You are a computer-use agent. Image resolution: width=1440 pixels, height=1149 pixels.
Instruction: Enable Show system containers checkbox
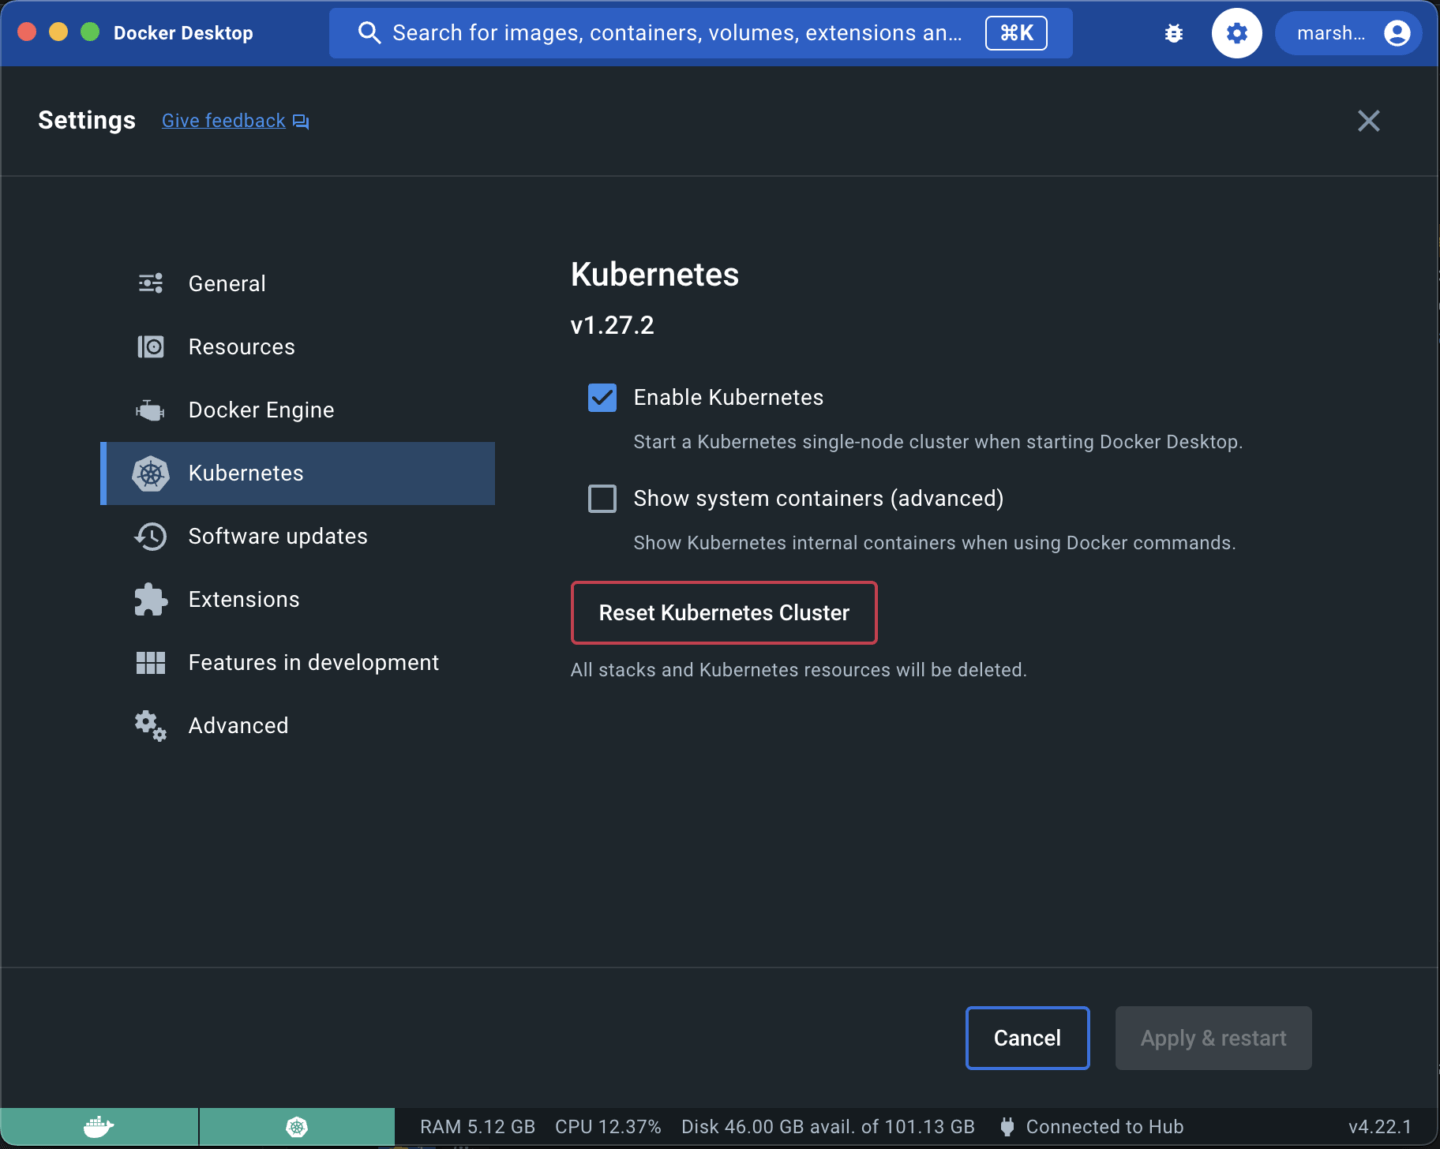[x=602, y=499]
